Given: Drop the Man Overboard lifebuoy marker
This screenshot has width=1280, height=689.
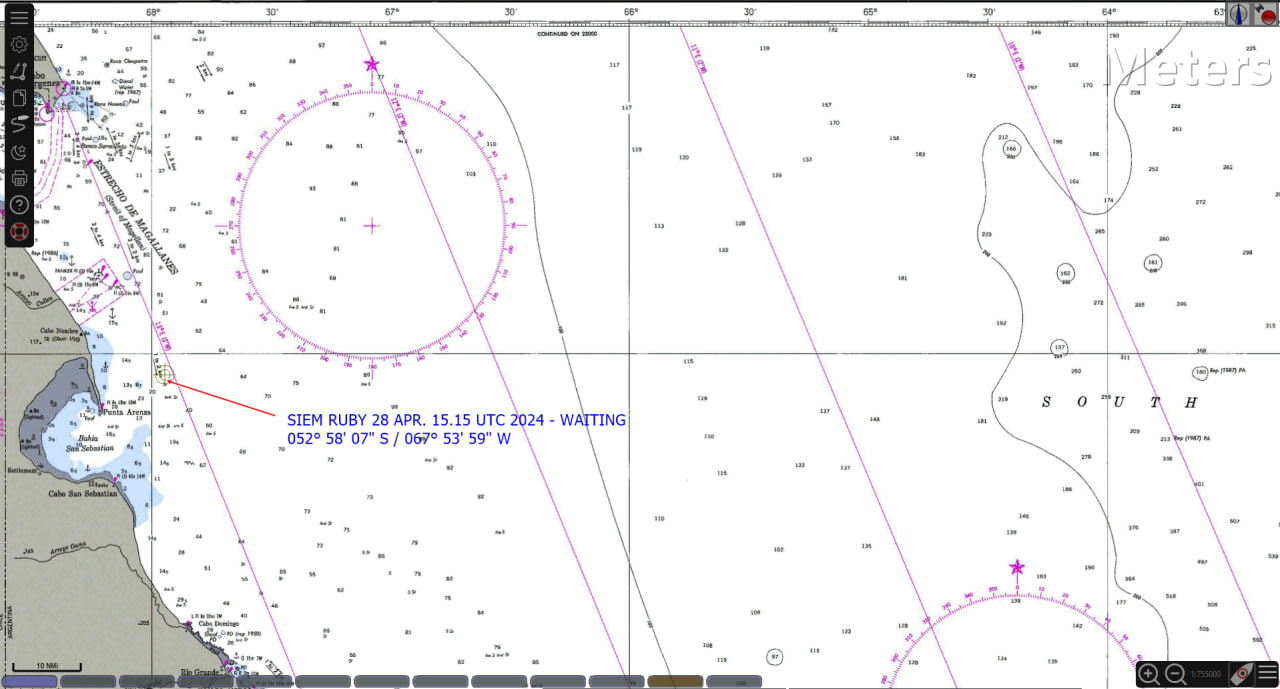Looking at the screenshot, I should coord(19,232).
